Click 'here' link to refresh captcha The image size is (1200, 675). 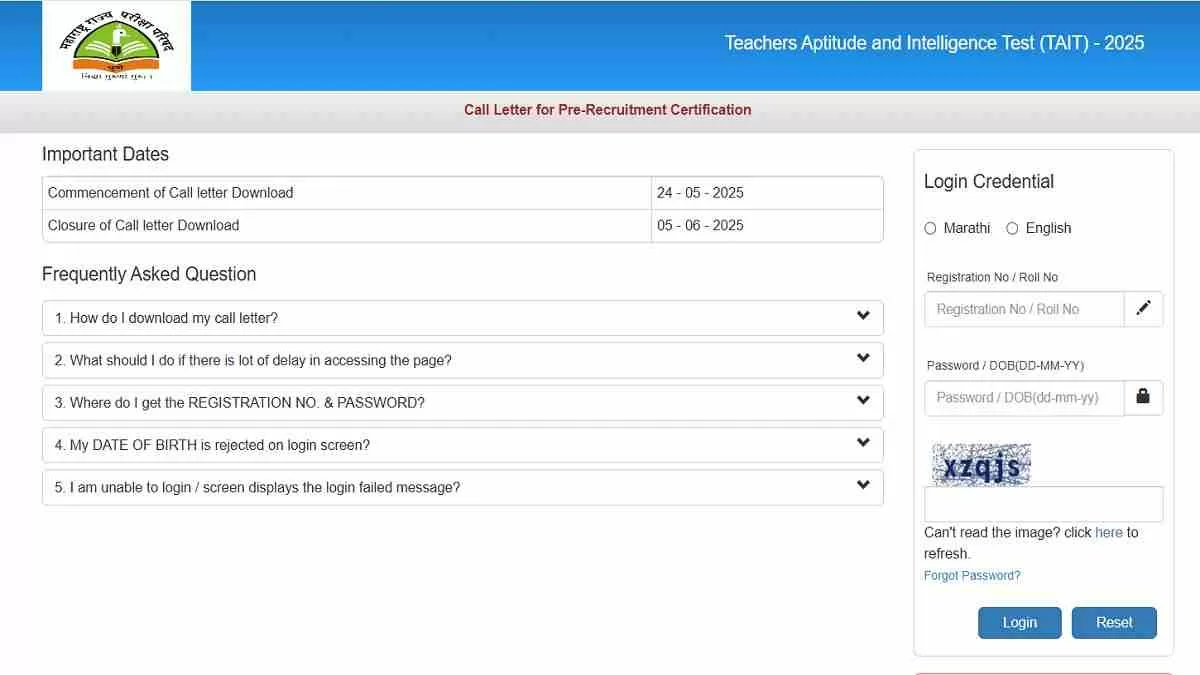[1109, 532]
